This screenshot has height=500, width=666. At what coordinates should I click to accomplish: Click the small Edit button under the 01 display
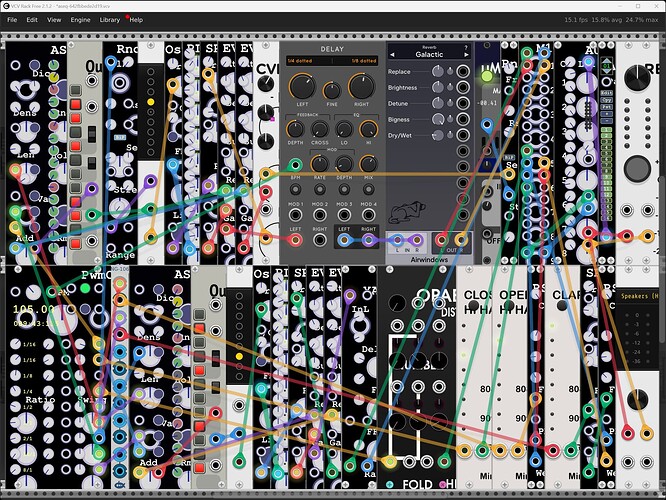tap(606, 93)
